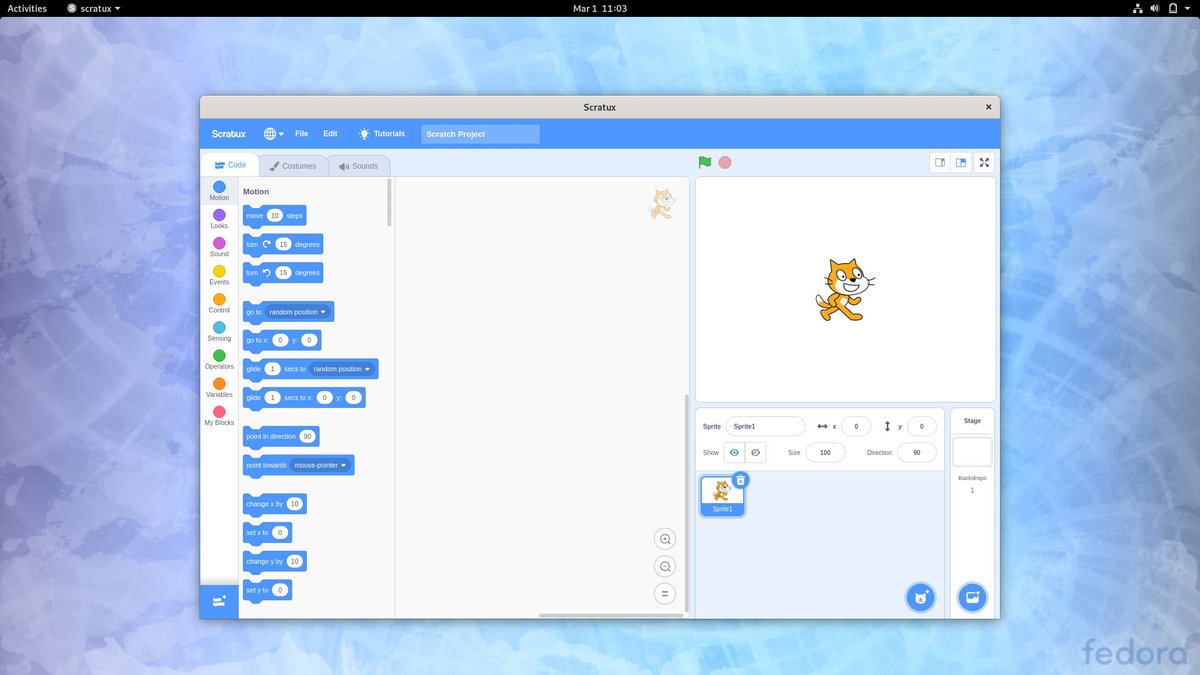This screenshot has height=675, width=1200.
Task: Select the Looks block category
Action: [219, 219]
